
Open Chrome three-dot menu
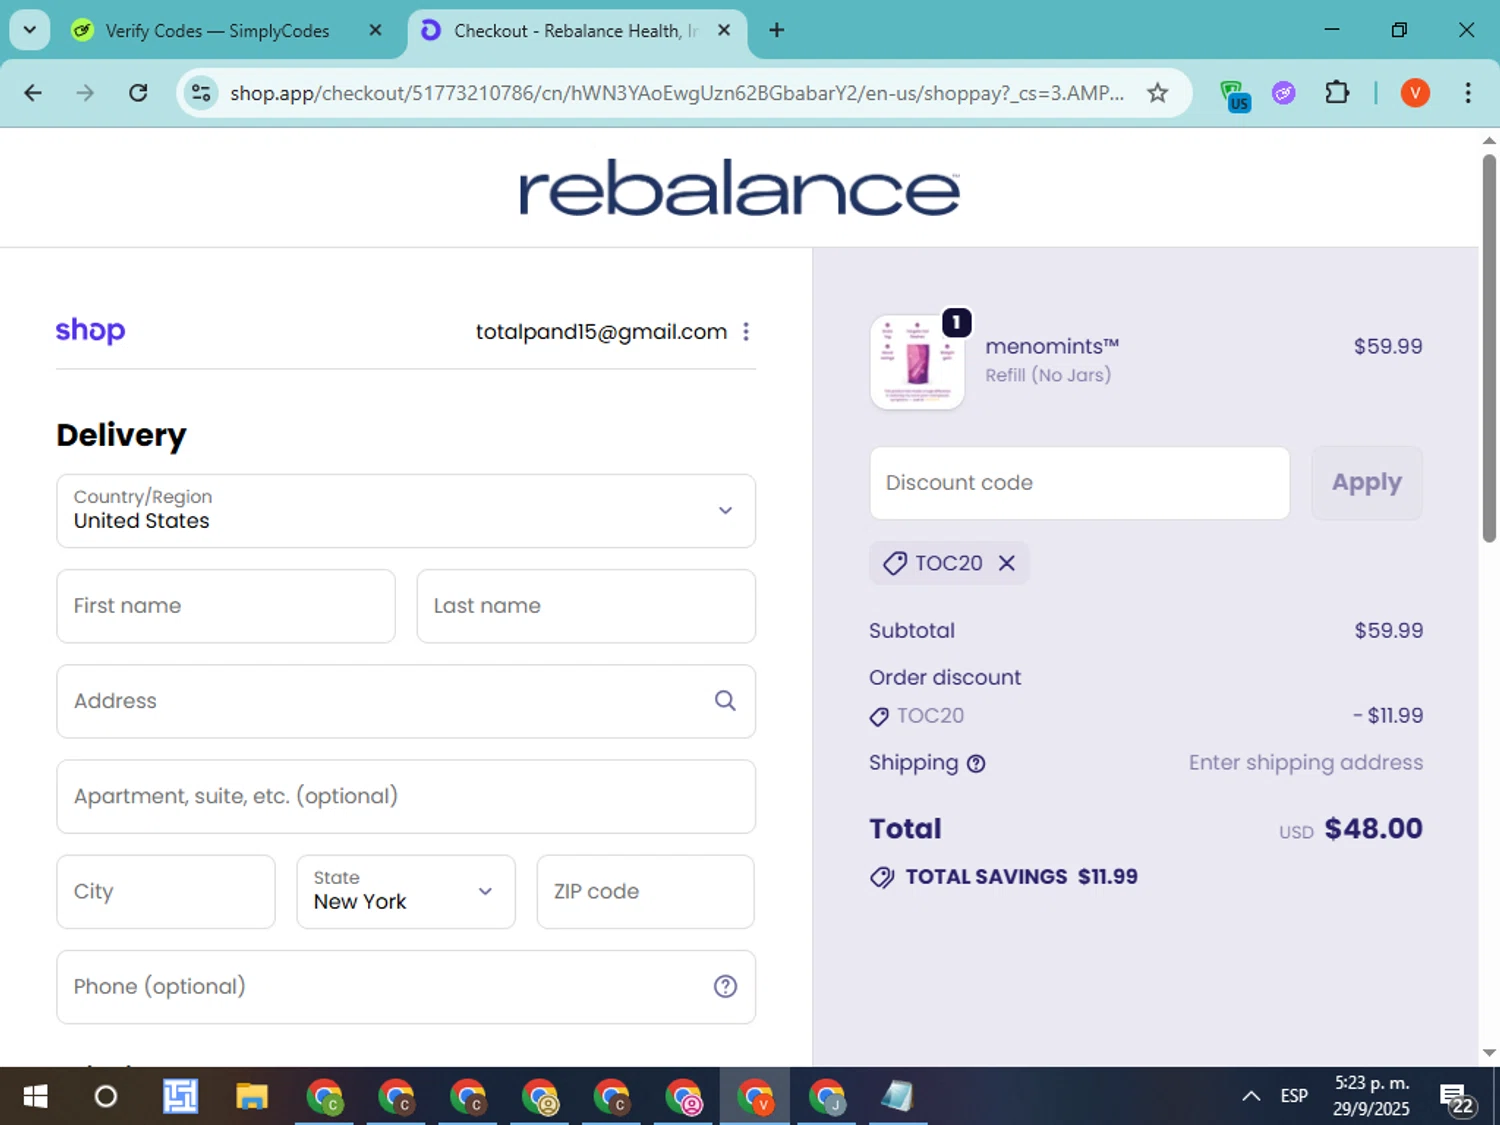tap(1467, 93)
